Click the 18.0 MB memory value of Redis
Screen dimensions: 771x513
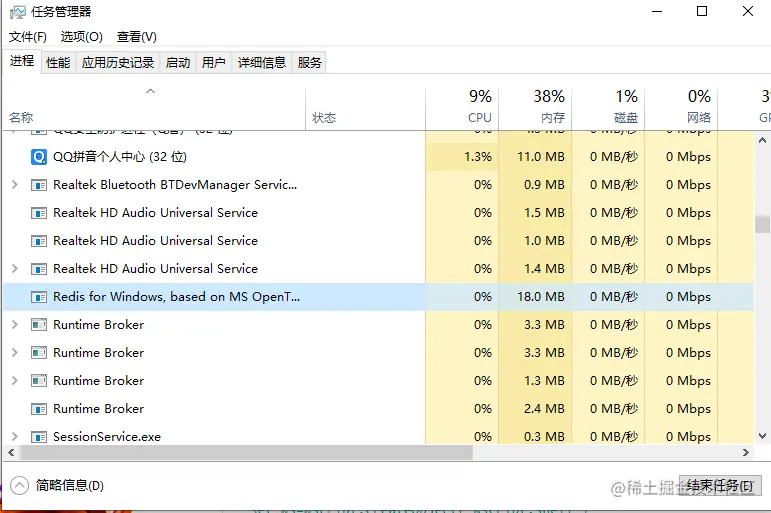click(x=541, y=297)
